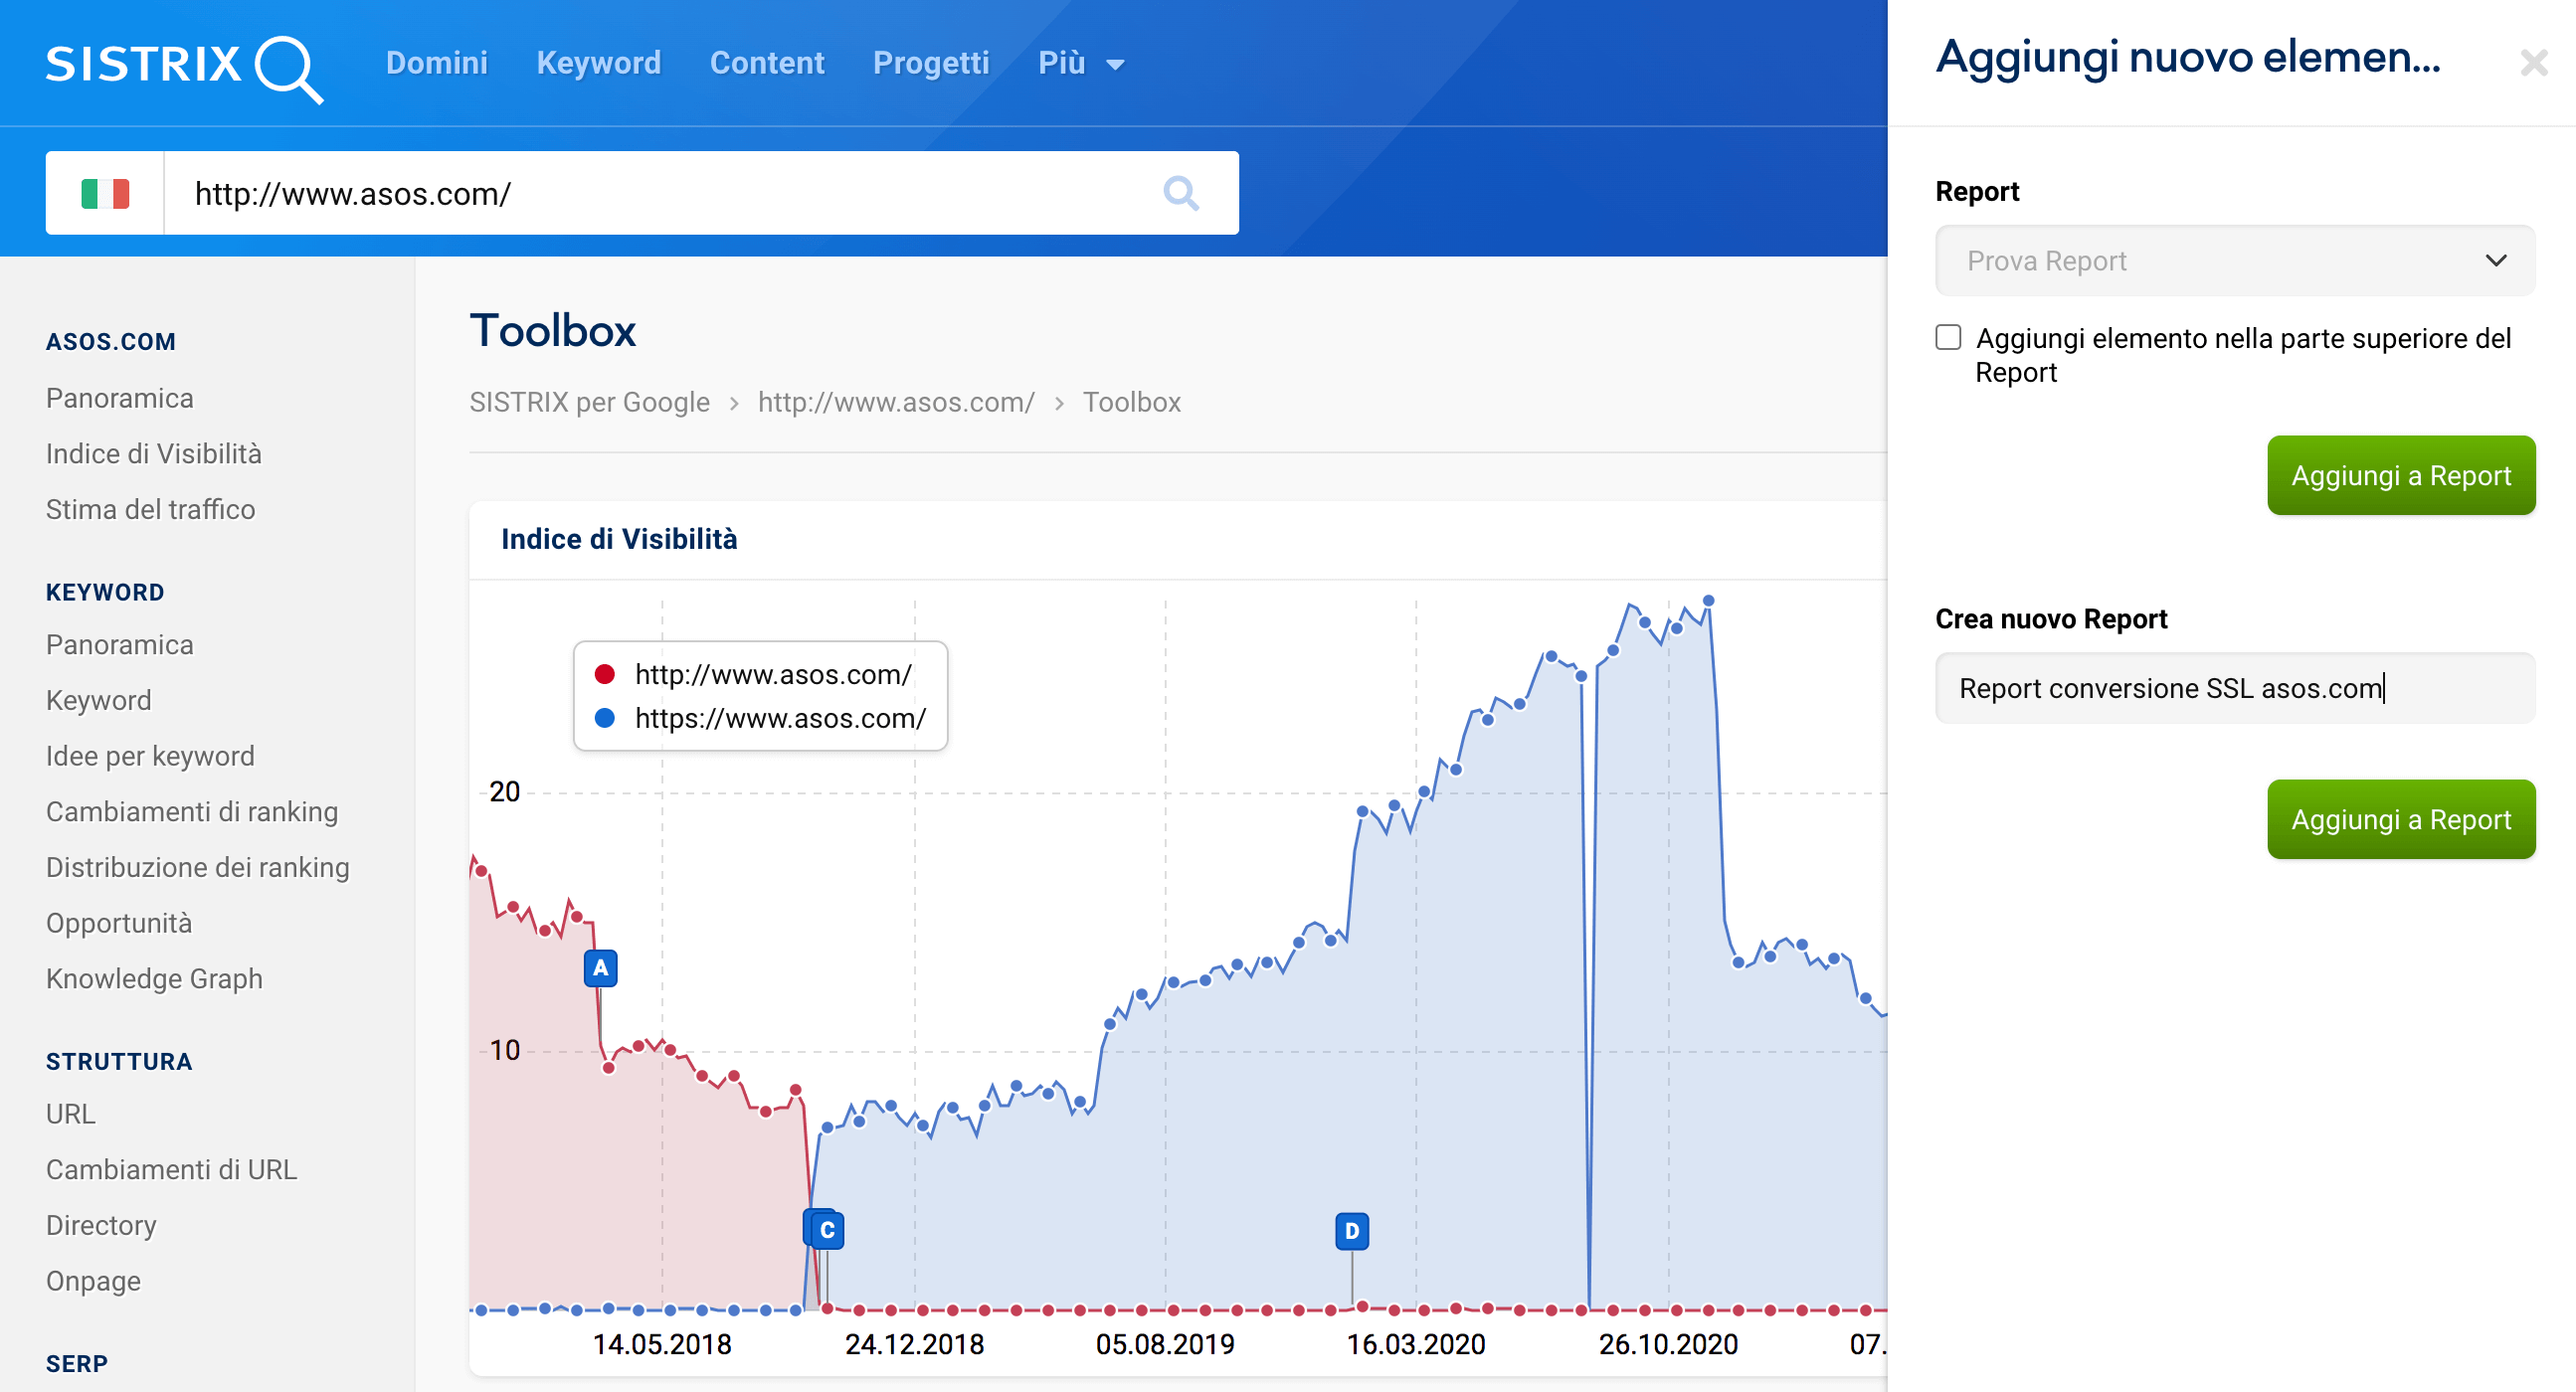The width and height of the screenshot is (2576, 1392).
Task: Toggle red http://www.asos.com/ legend entry
Action: pos(752,674)
